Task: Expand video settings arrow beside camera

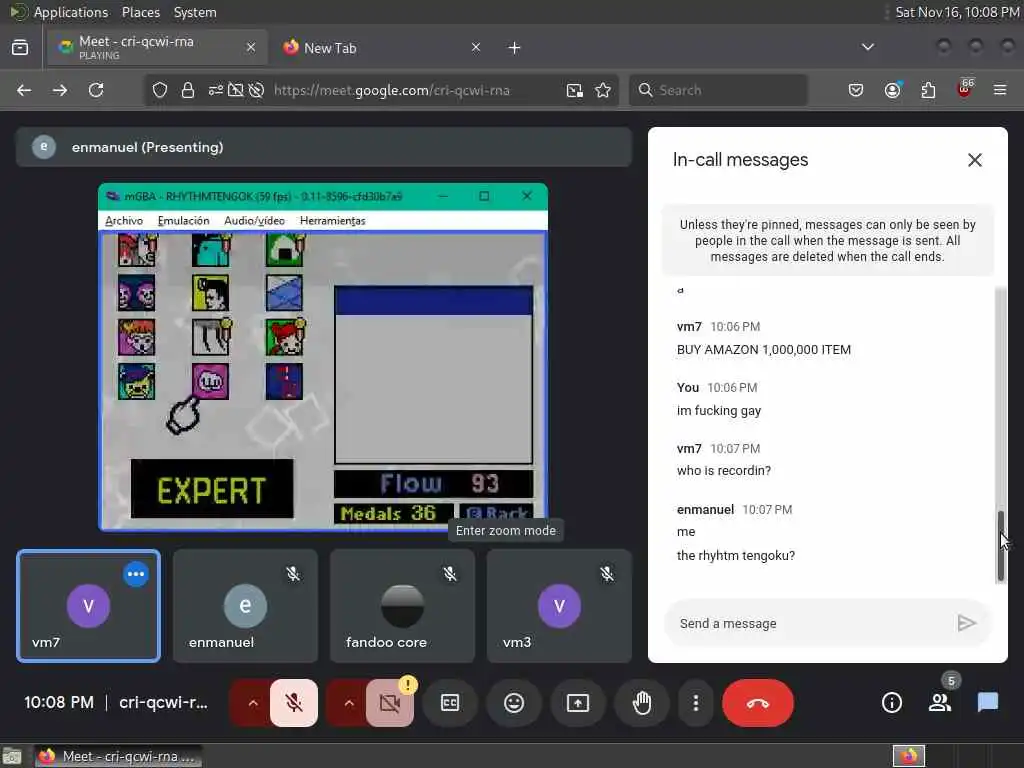Action: click(x=349, y=703)
